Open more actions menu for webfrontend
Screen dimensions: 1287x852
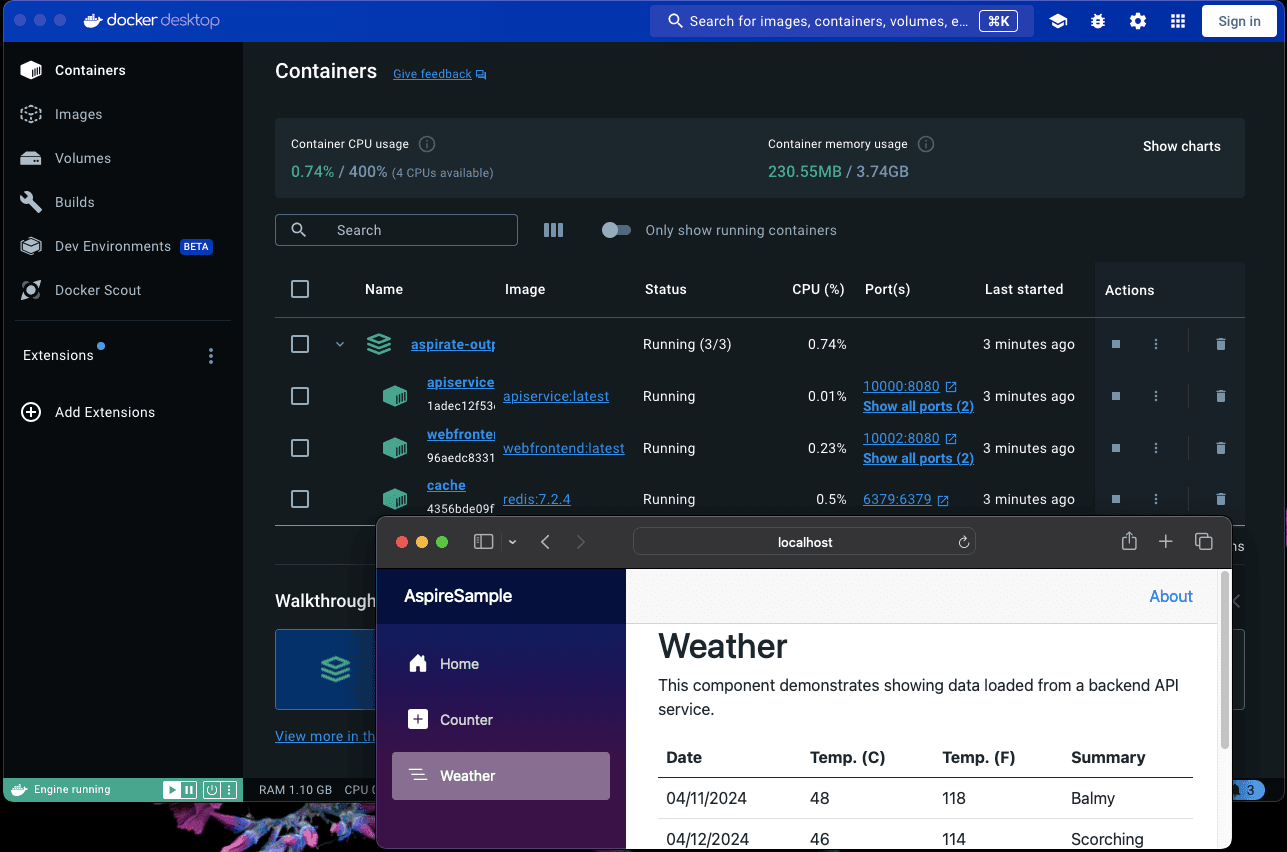click(x=1156, y=448)
